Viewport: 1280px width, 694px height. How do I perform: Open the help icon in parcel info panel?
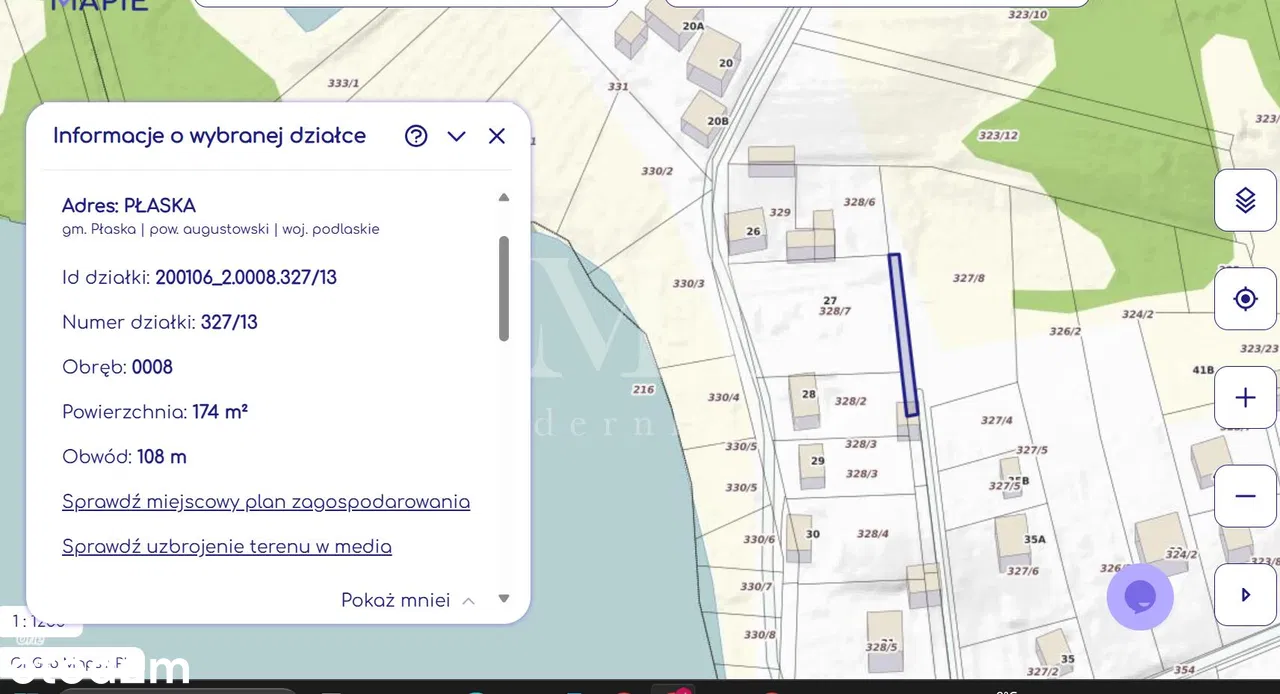click(x=416, y=136)
